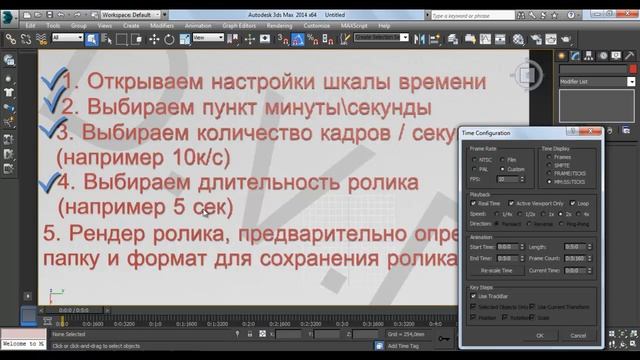Click Cancel in Time Configuration dialog
This screenshot has height=360, width=640.
click(578, 336)
